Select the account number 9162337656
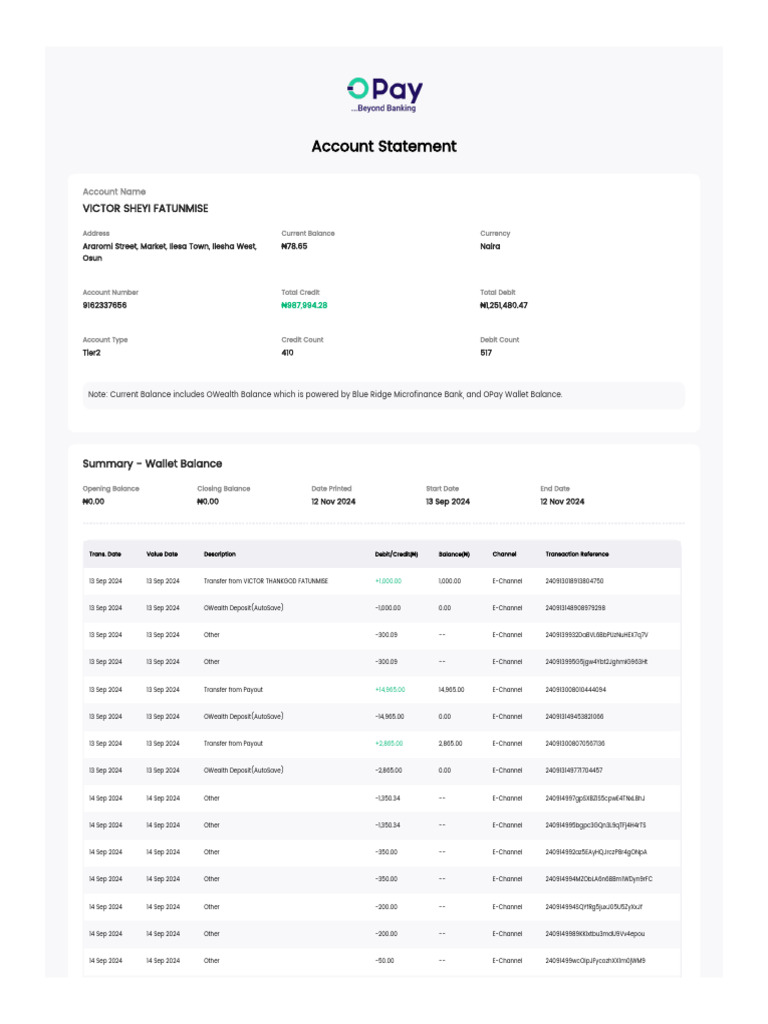The height and width of the screenshot is (1024, 768). [104, 305]
